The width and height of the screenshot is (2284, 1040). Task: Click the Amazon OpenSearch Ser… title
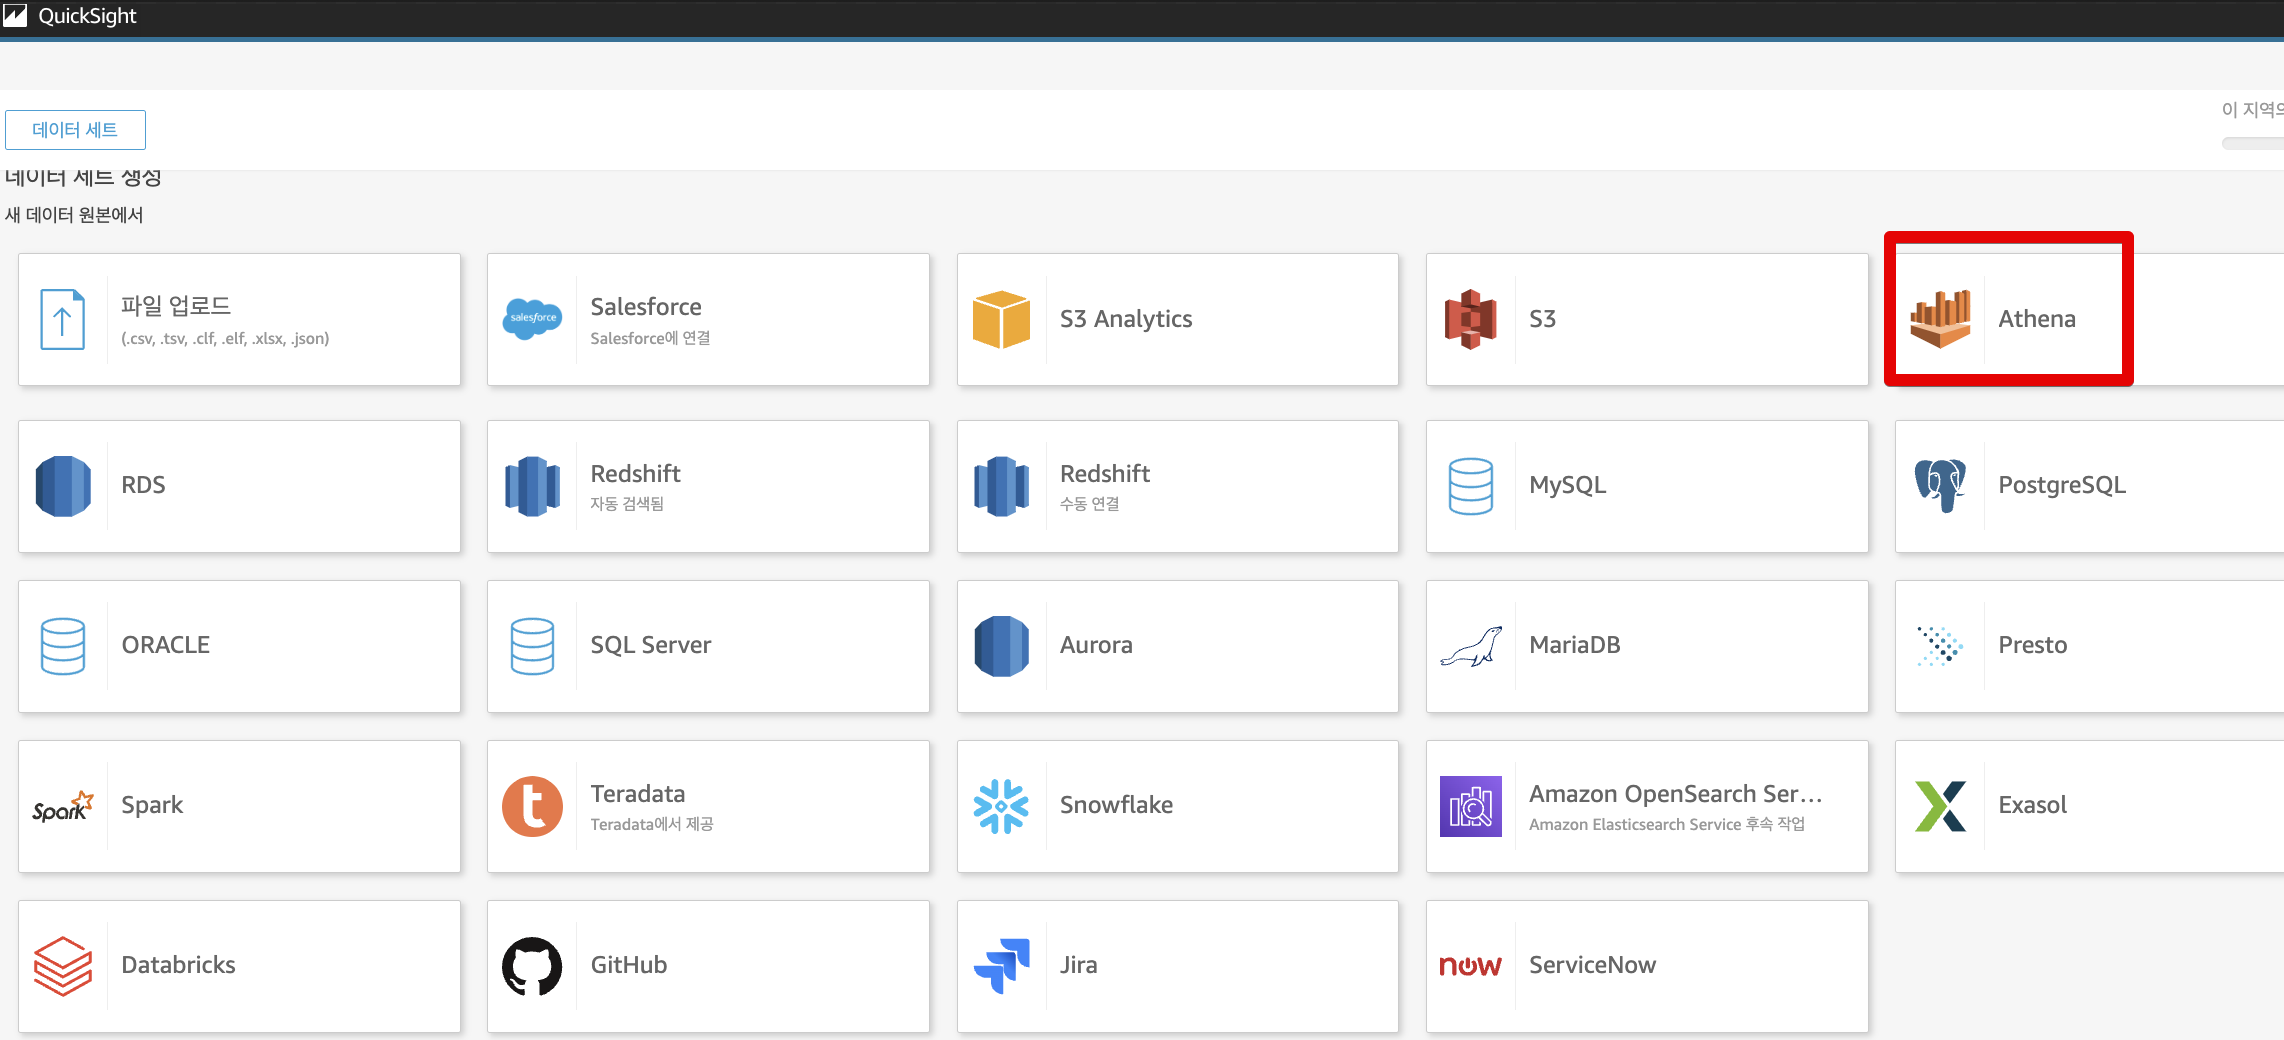[x=1676, y=794]
